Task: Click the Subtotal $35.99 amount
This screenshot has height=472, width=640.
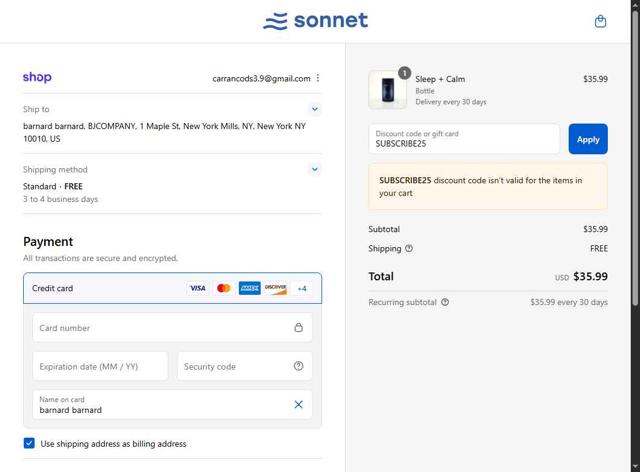Action: tap(595, 229)
